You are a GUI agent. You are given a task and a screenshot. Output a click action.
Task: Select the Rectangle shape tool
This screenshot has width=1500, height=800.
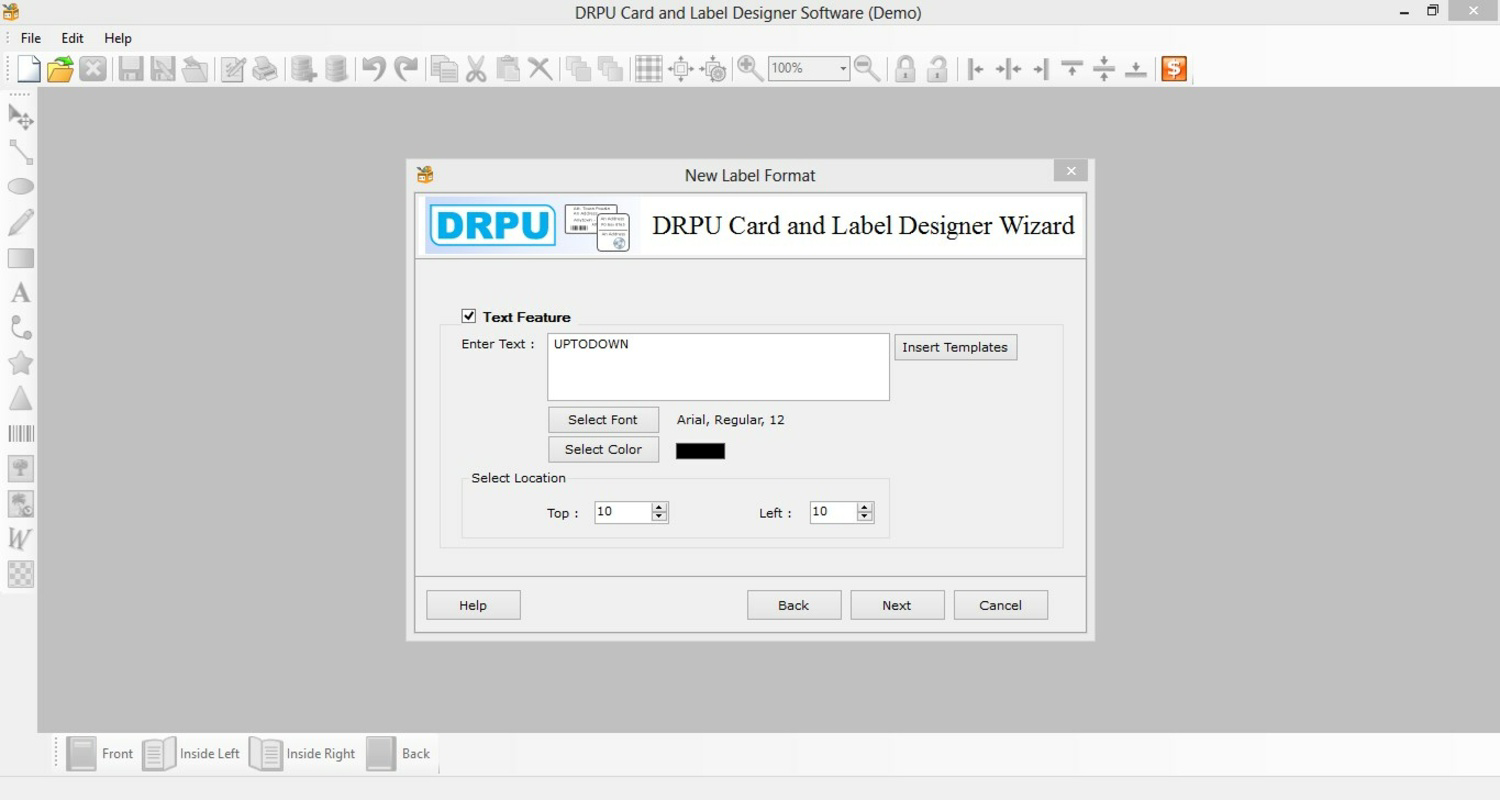[21, 258]
